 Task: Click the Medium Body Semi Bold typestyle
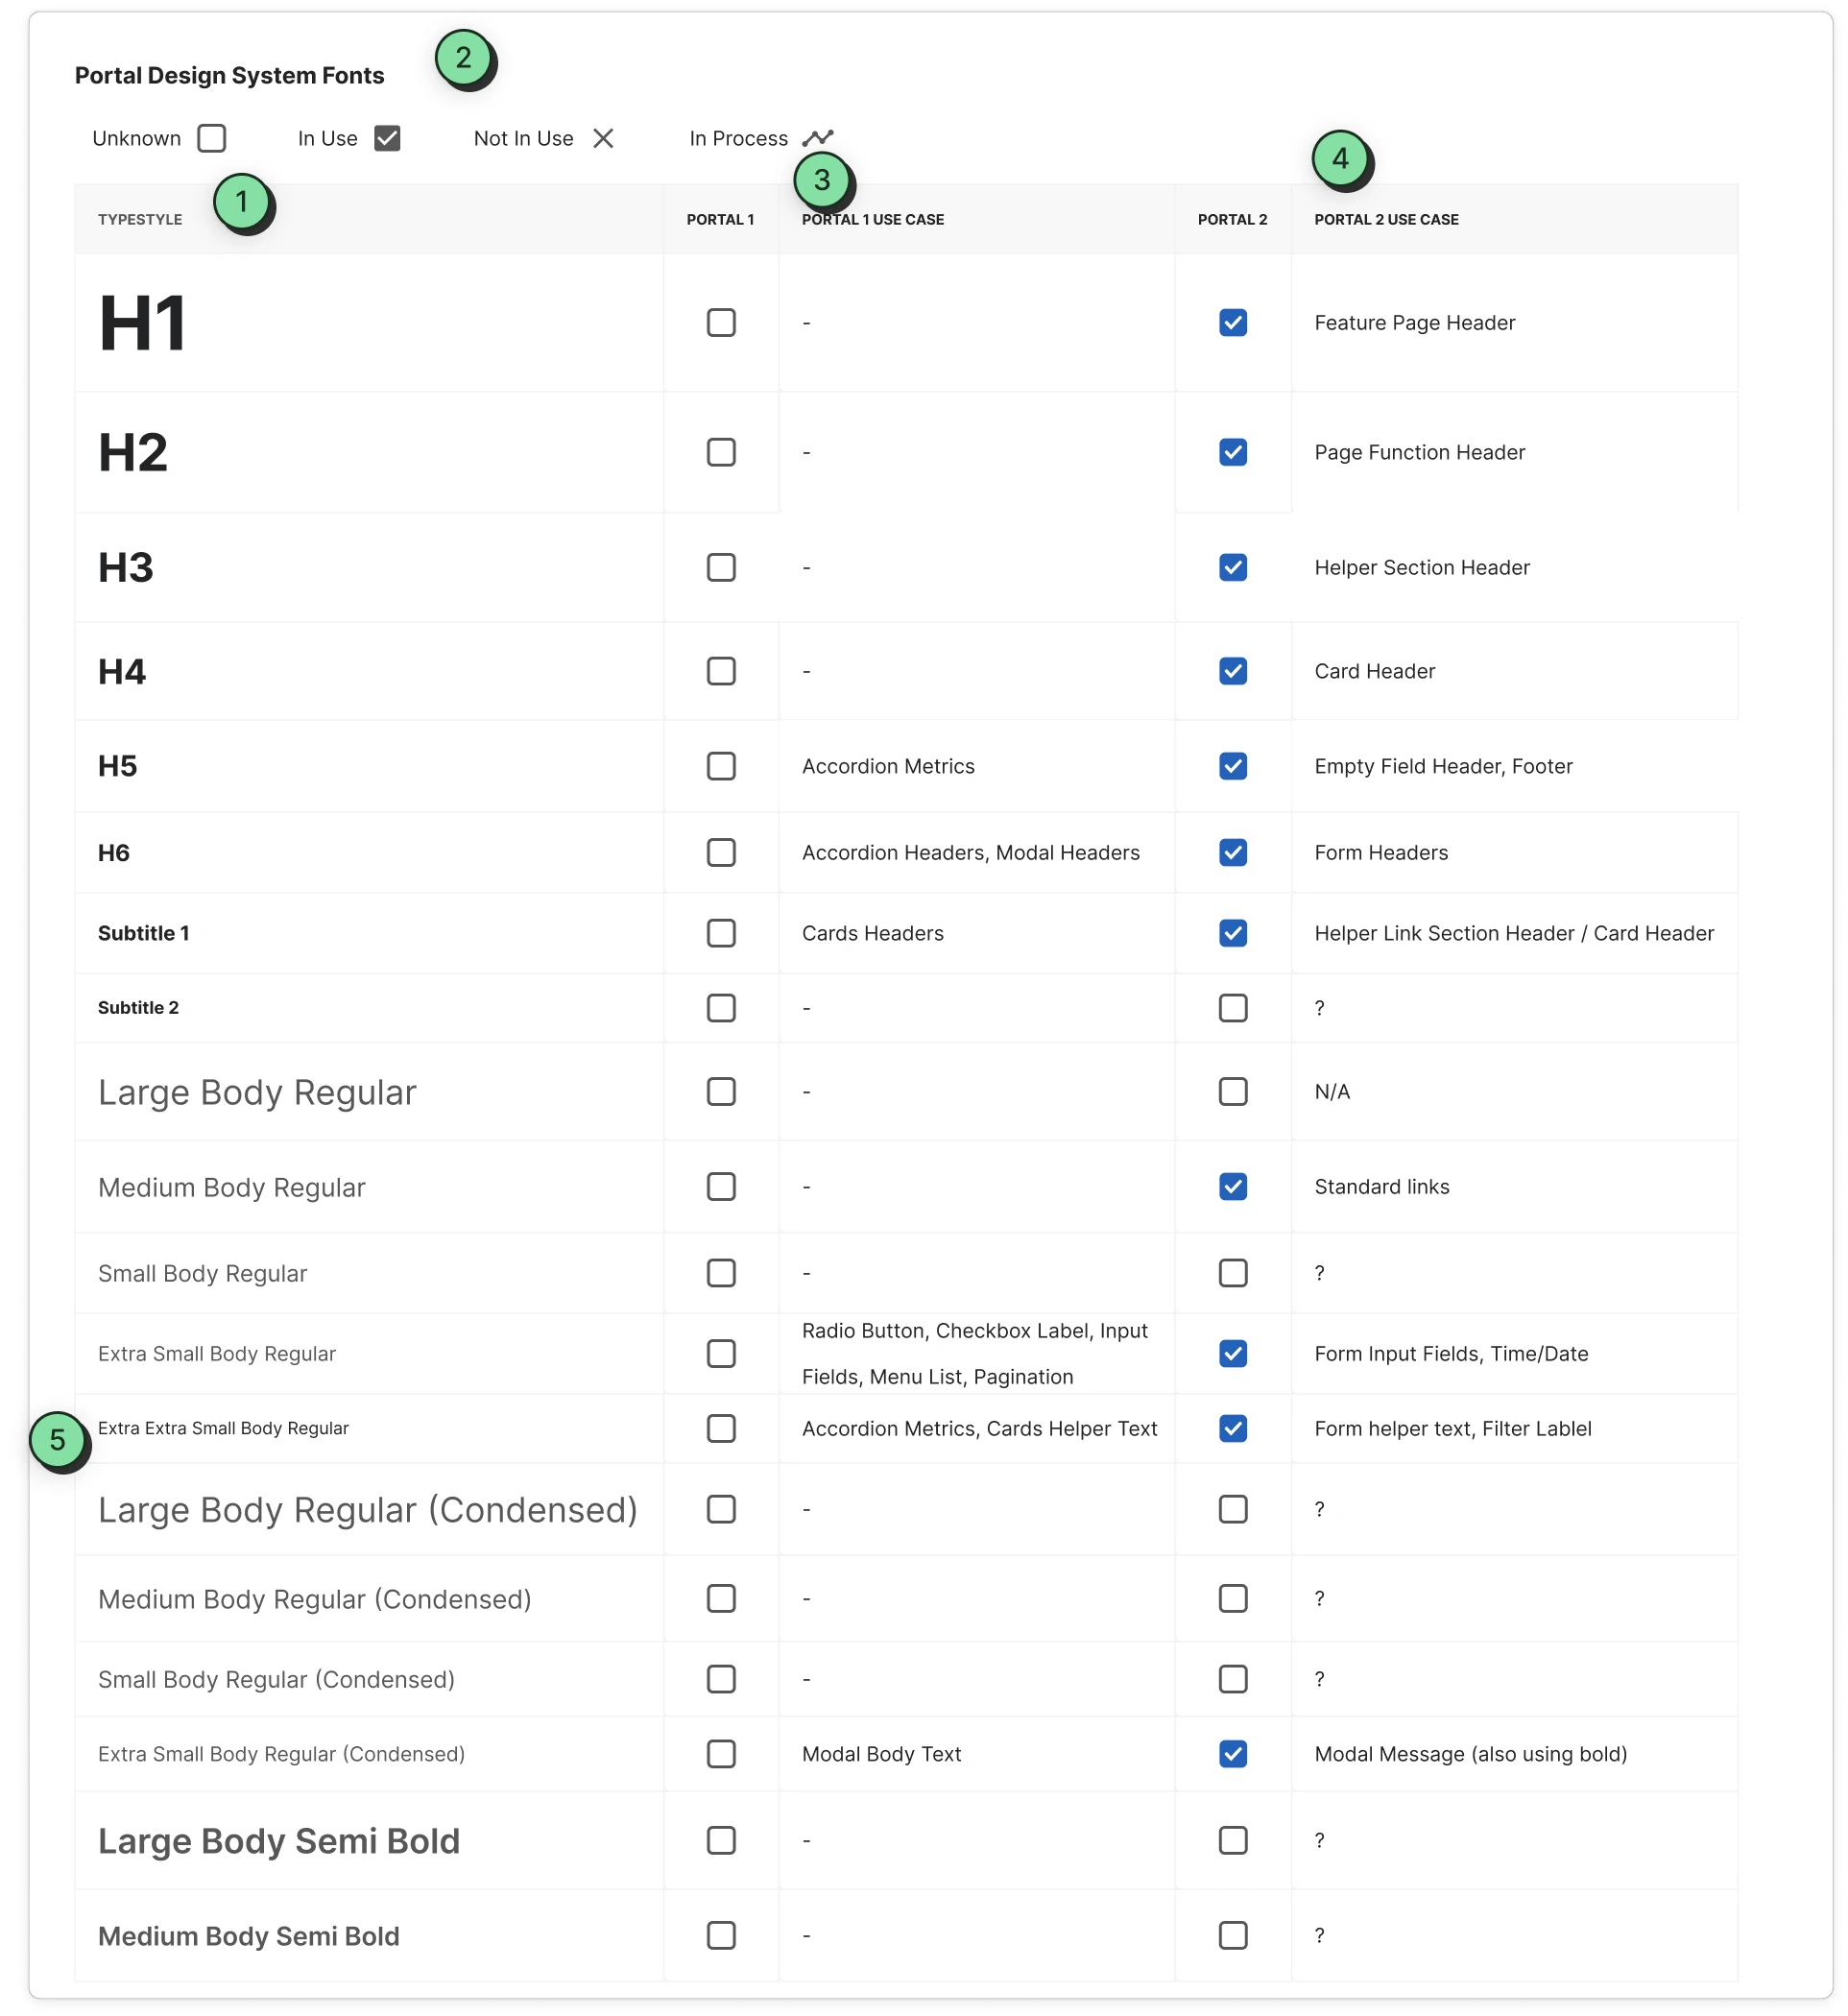pos(249,1935)
